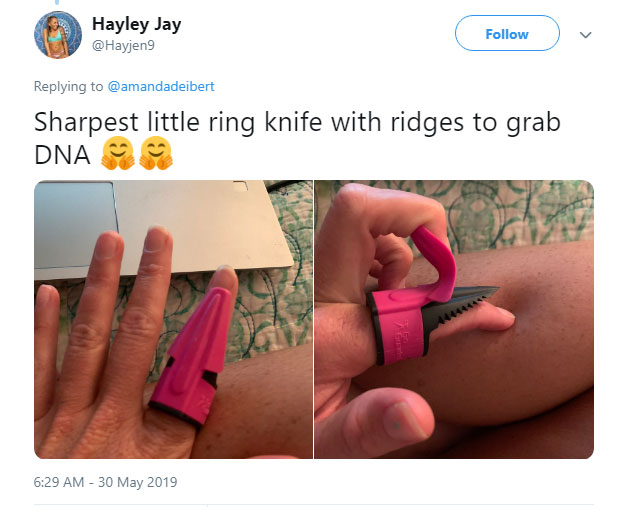Click the @Hayjen9 handle
Screen dimensions: 627x507
(123, 45)
